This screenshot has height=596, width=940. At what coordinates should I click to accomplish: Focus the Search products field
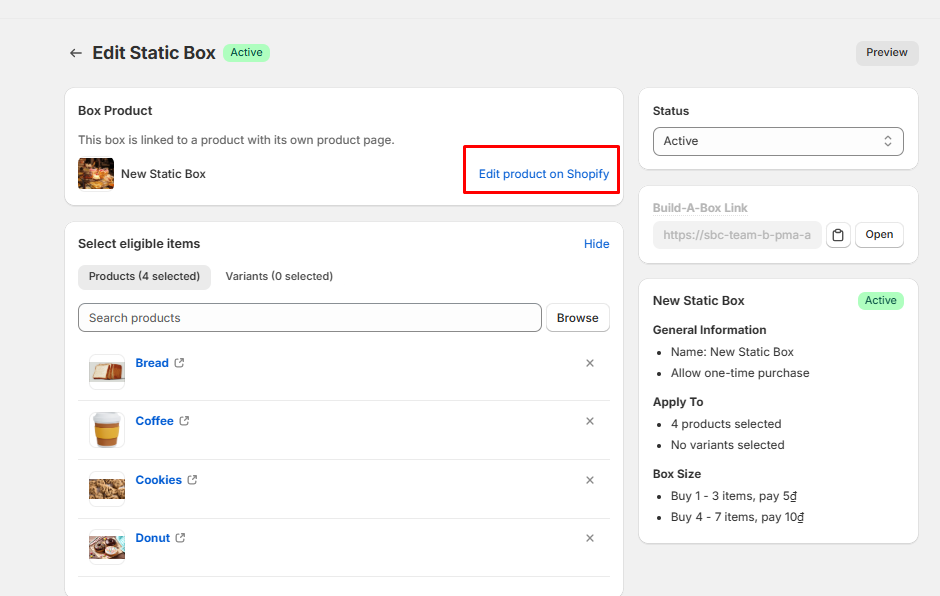309,318
